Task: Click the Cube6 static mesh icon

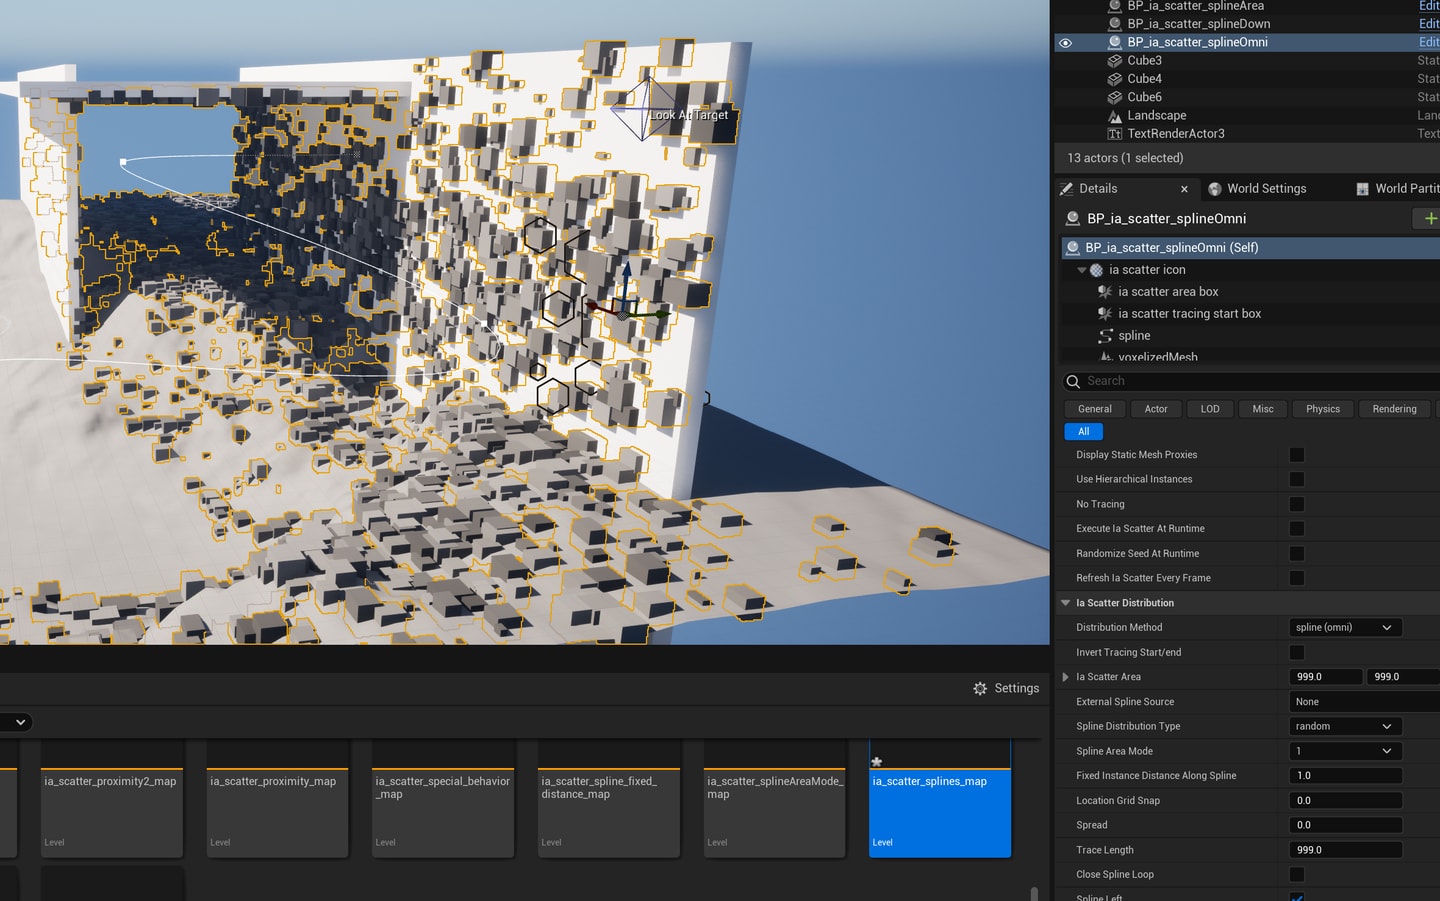Action: (1114, 97)
